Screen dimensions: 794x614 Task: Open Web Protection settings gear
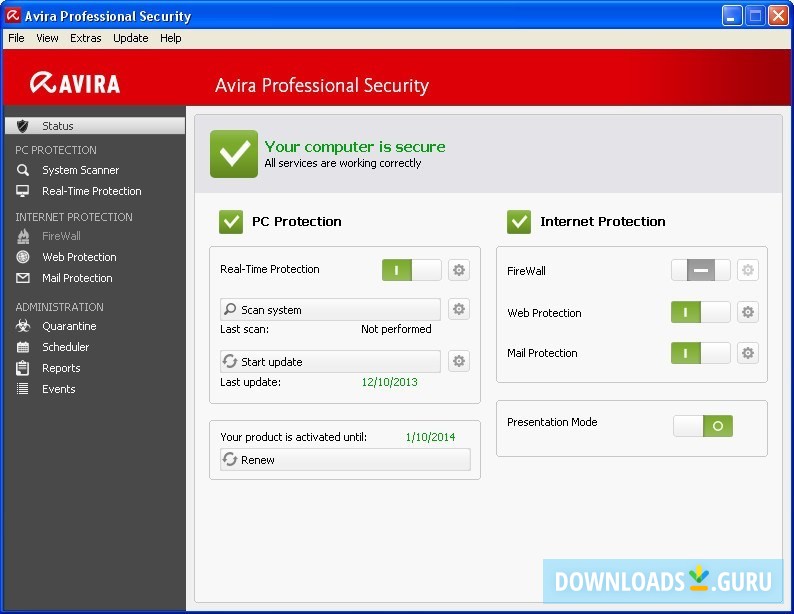748,312
